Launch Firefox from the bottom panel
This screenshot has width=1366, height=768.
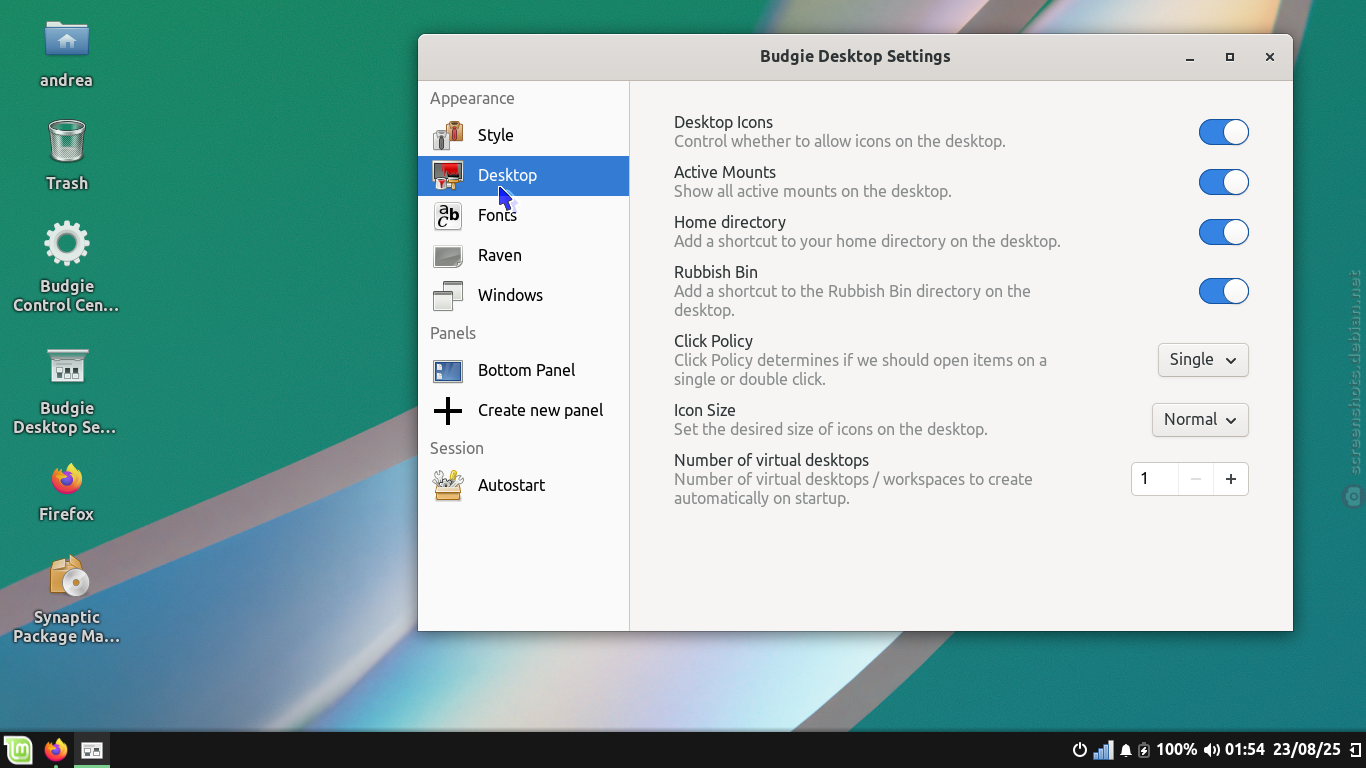click(x=56, y=750)
